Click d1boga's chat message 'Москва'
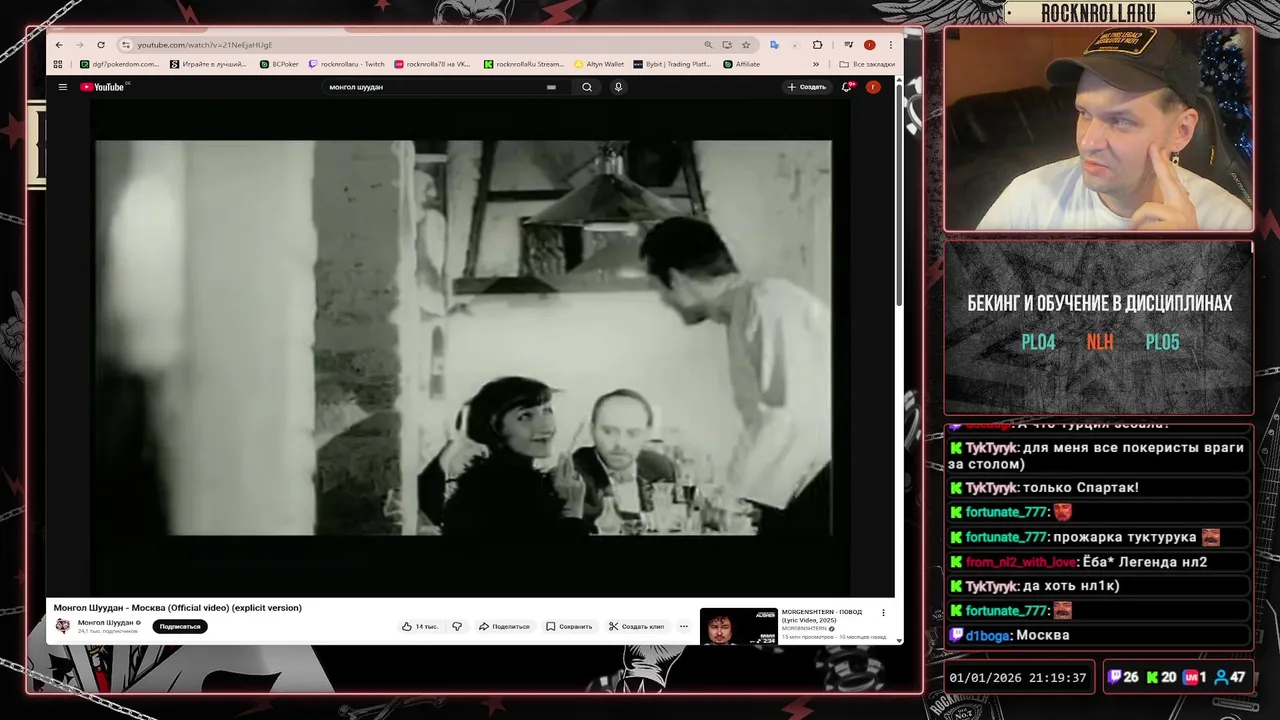Viewport: 1280px width, 720px height. (1043, 635)
